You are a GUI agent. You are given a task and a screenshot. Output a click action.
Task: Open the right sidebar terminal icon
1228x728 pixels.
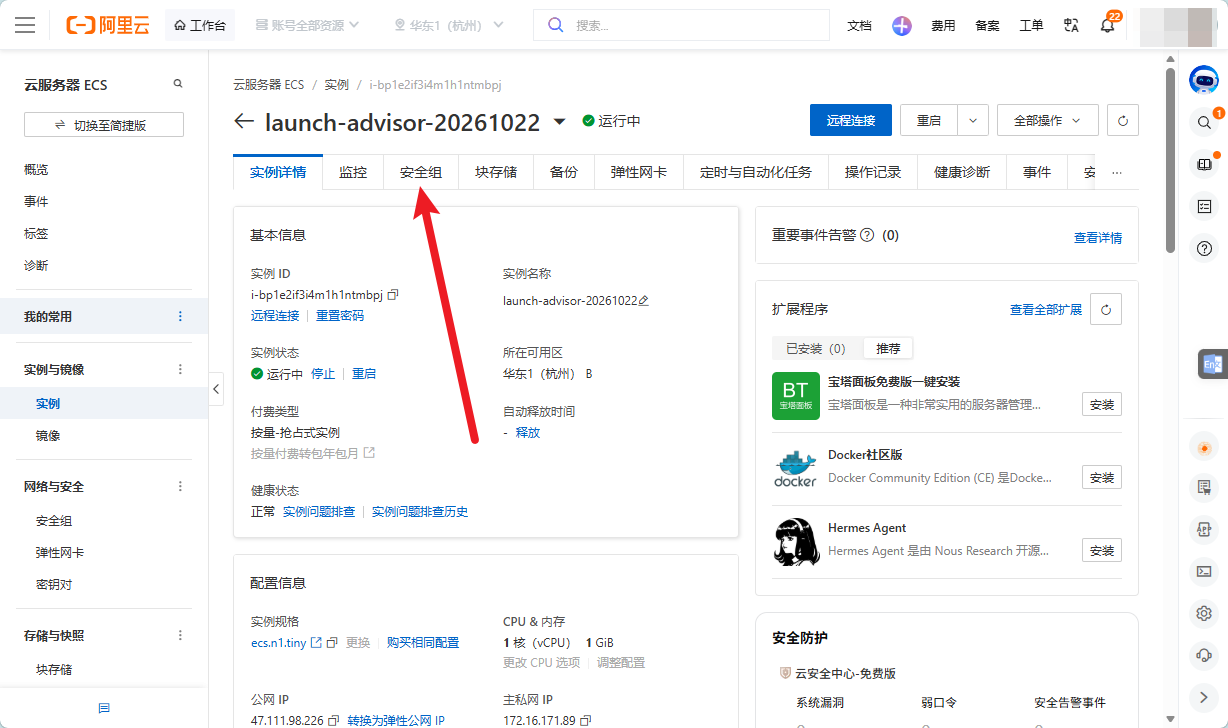(x=1204, y=571)
